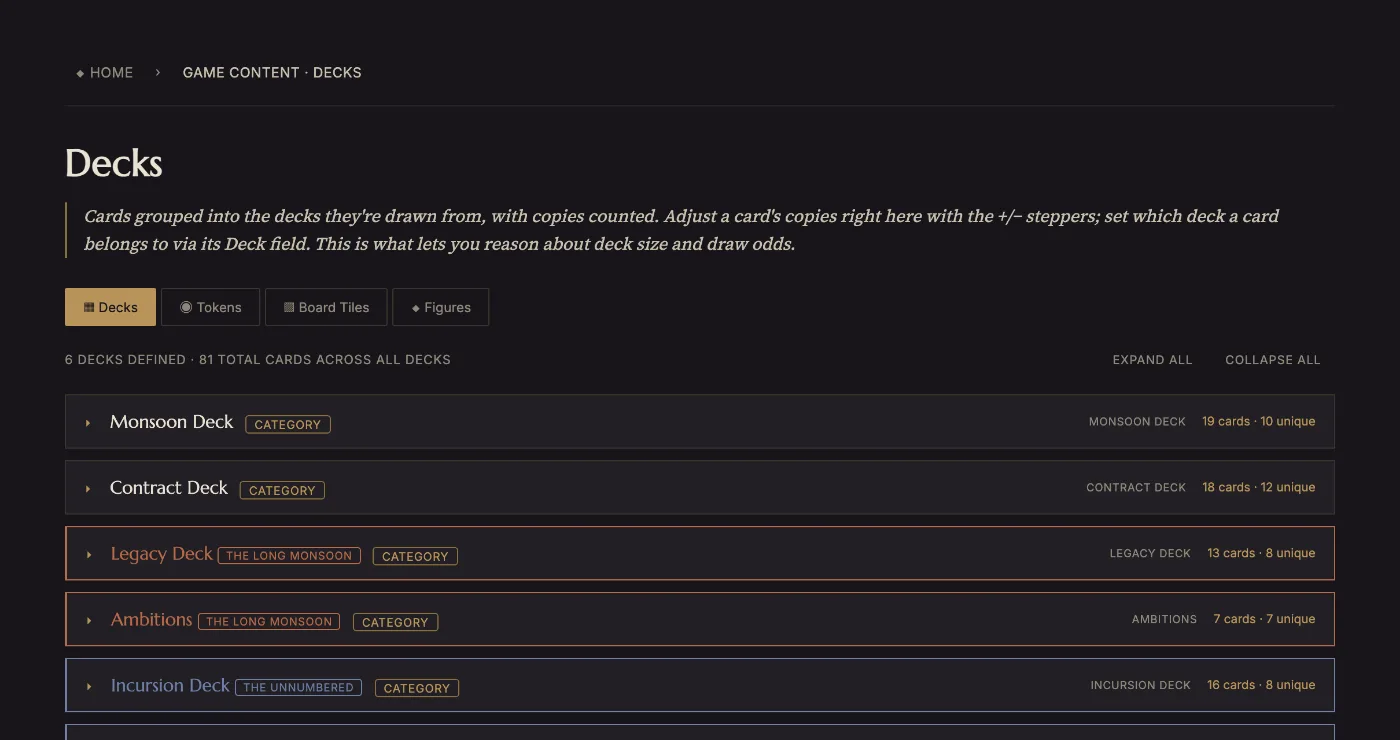Expand the Ambitions deck arrow

(x=89, y=621)
